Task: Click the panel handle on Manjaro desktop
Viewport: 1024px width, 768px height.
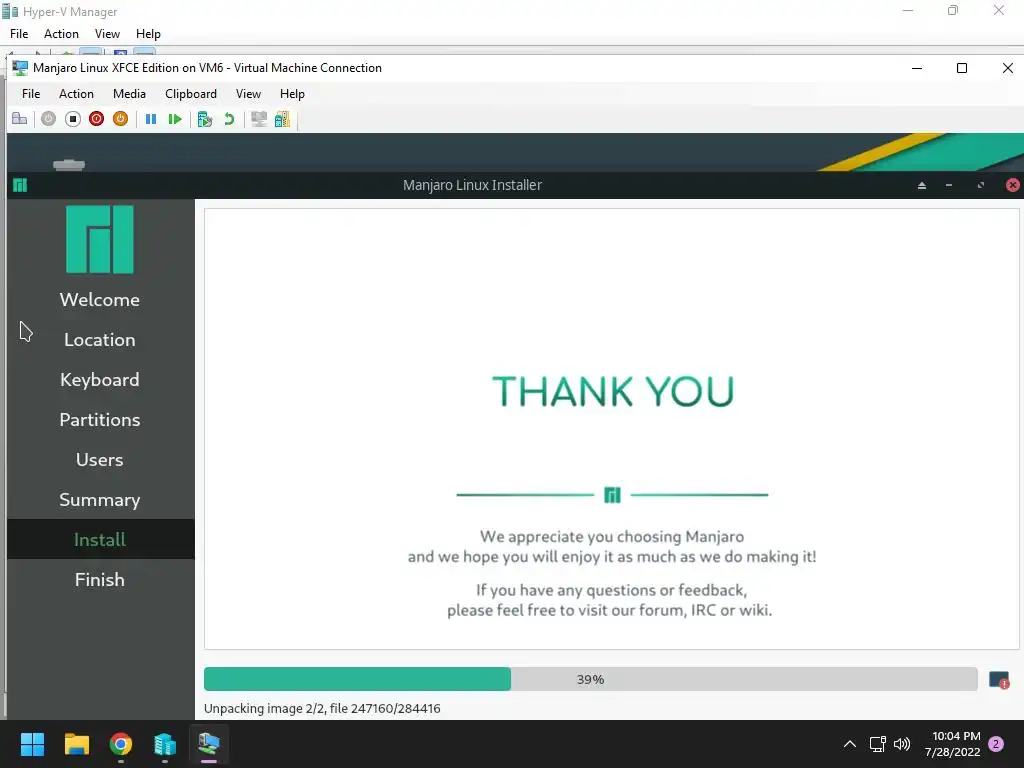Action: 69,165
